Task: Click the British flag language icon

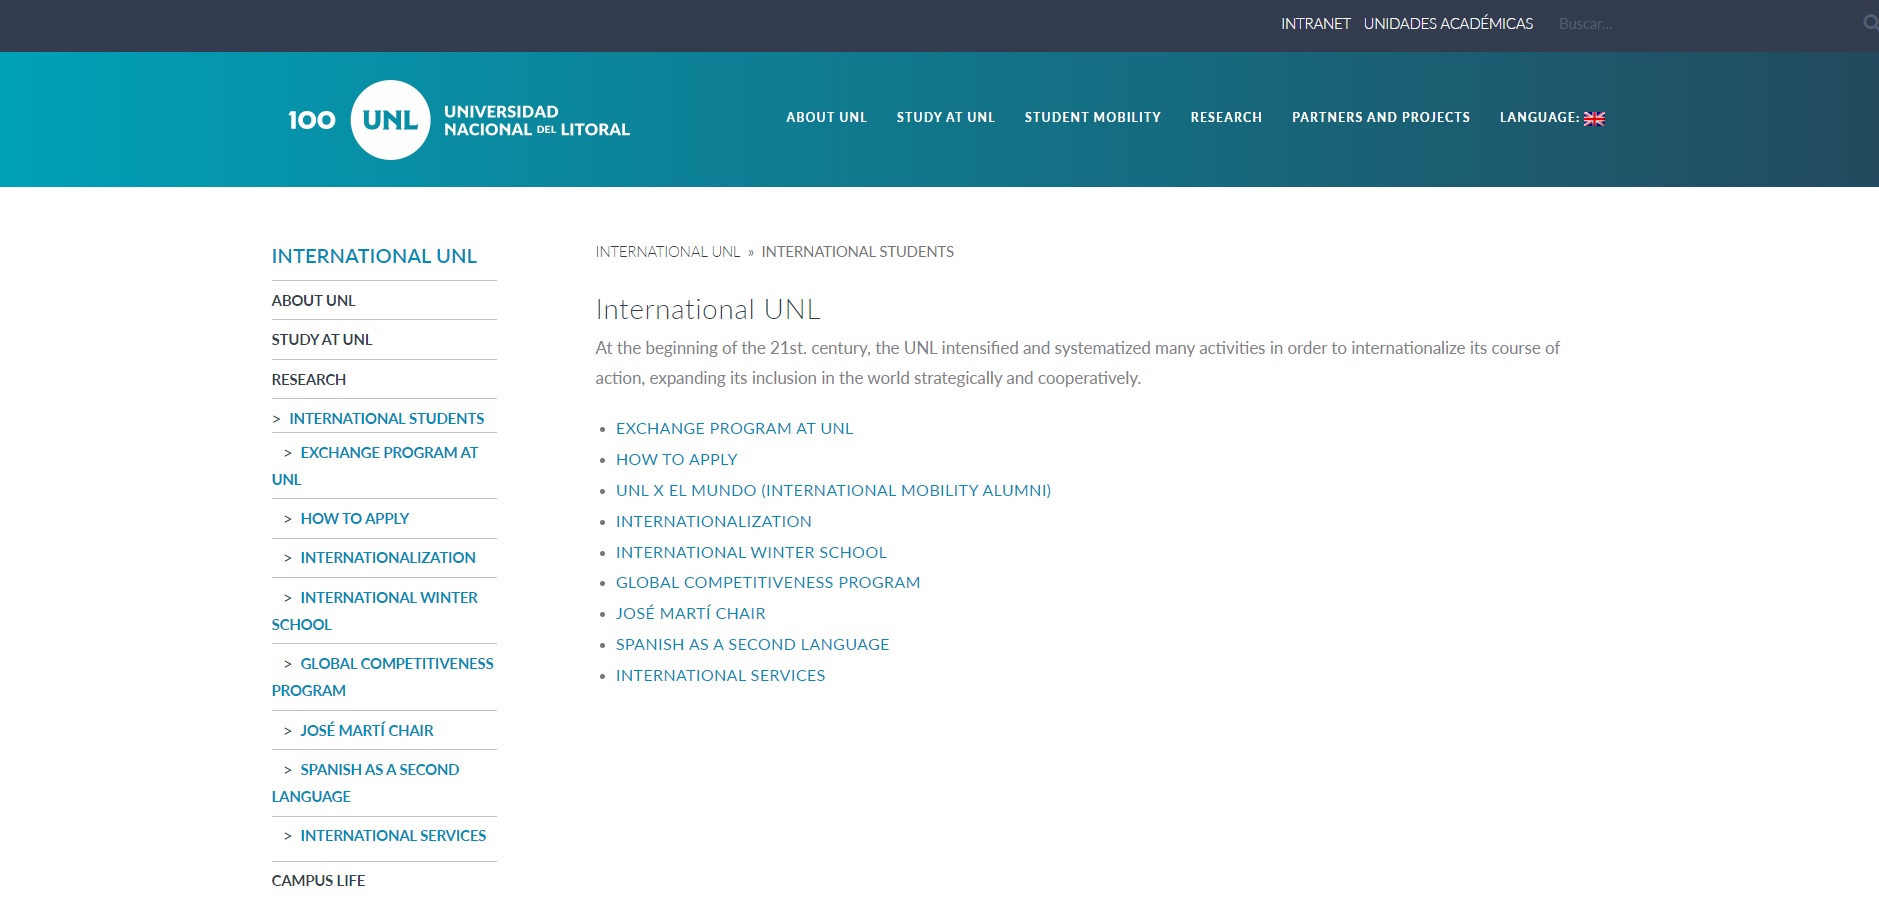Action: (1594, 118)
